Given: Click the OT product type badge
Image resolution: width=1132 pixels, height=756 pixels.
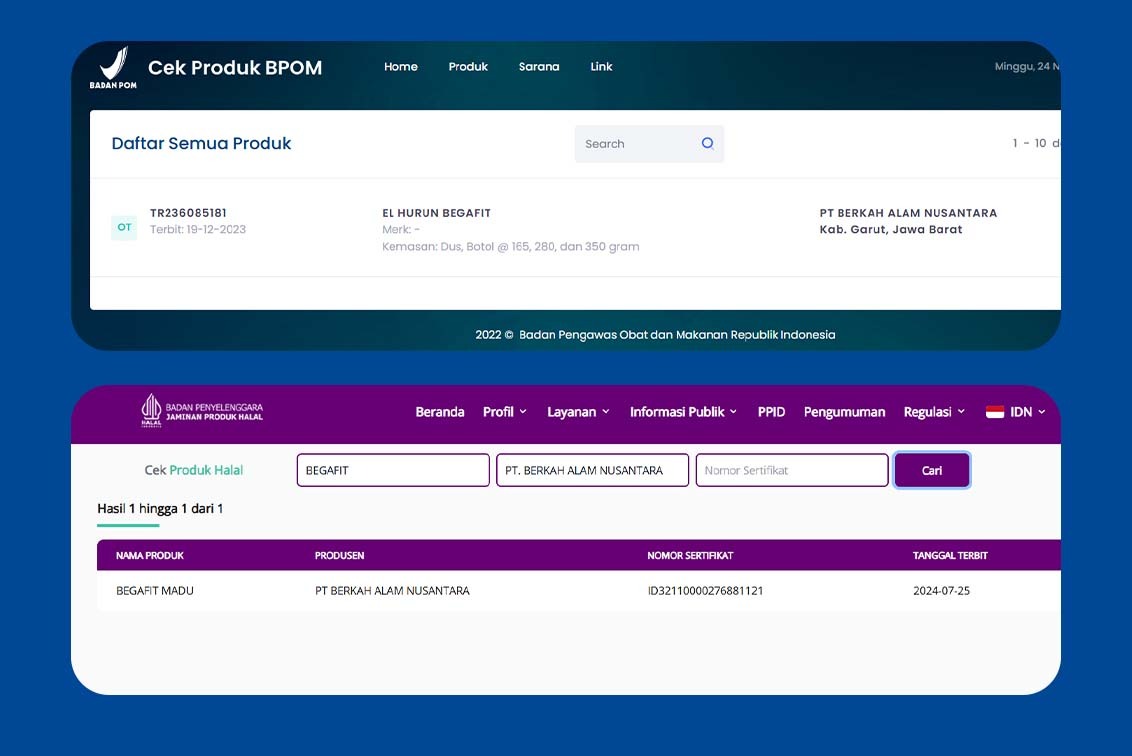Looking at the screenshot, I should 124,227.
